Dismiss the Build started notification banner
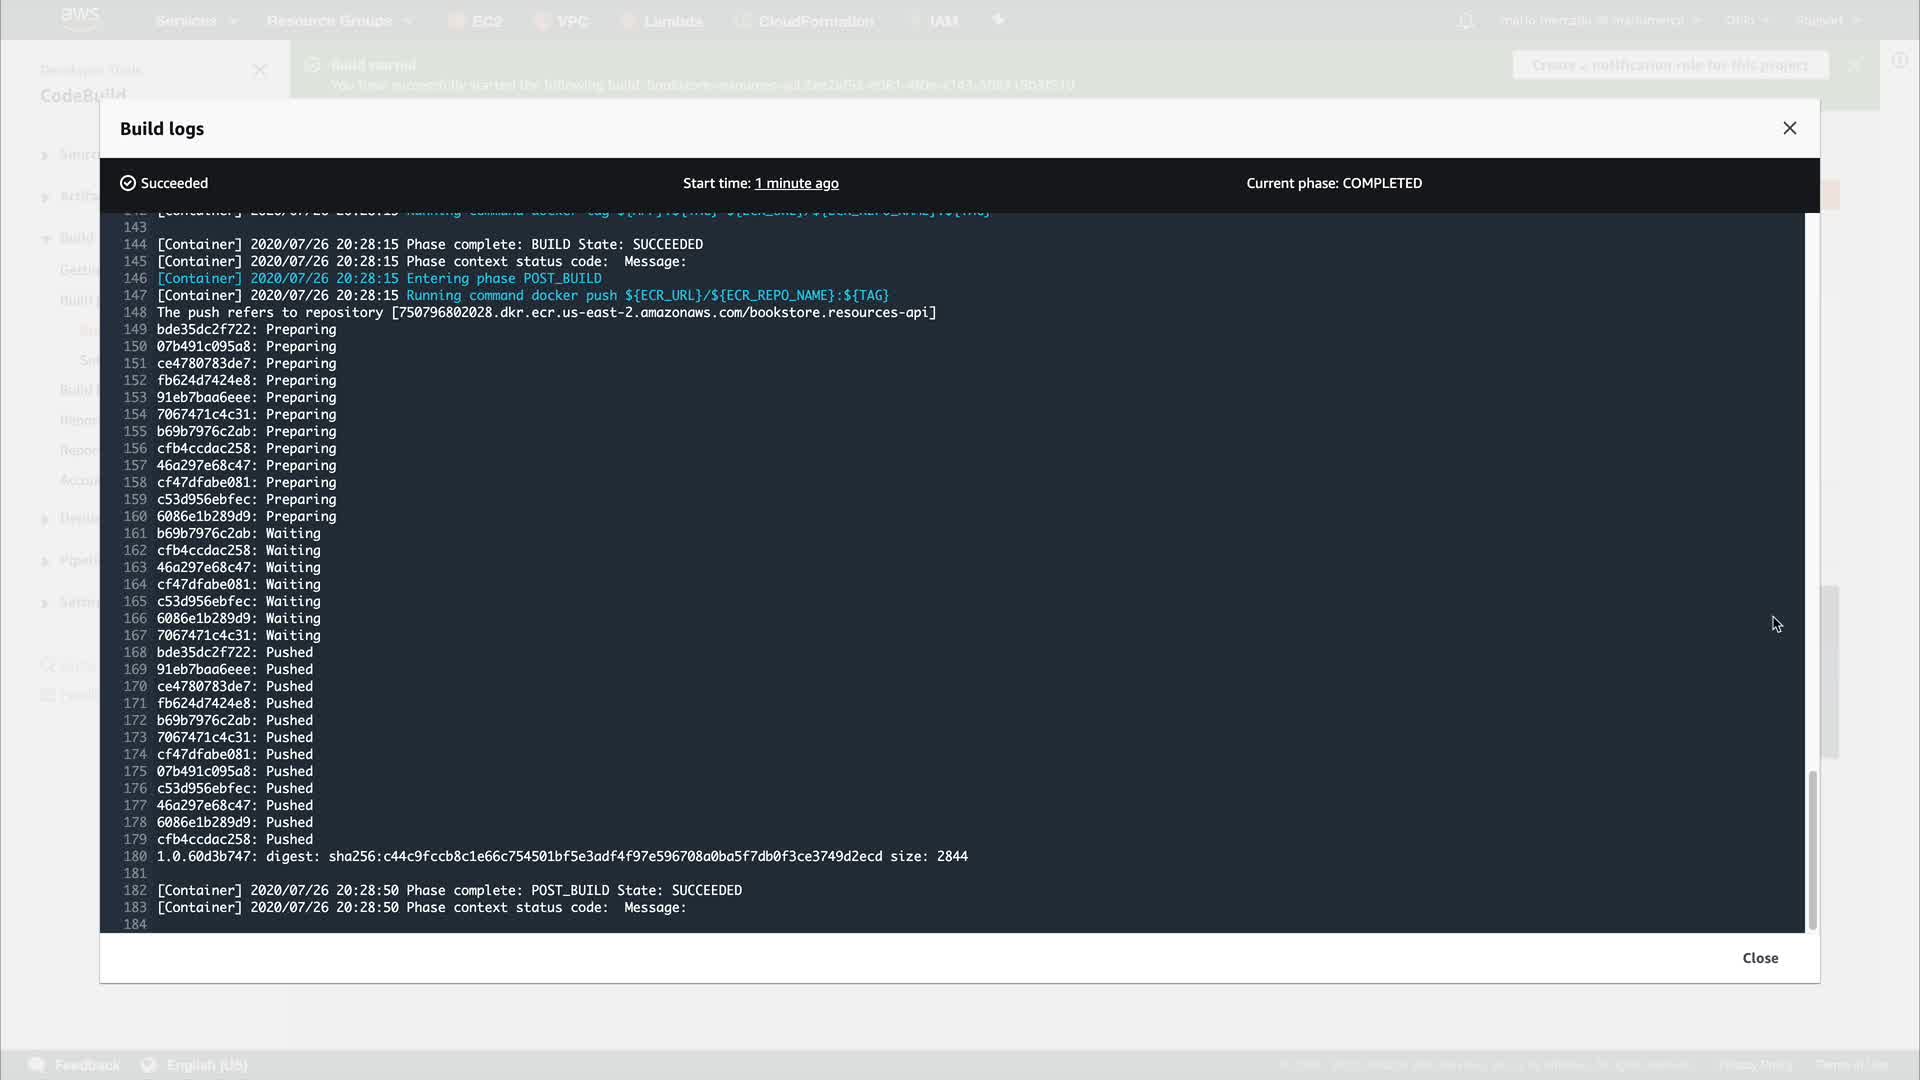1920x1080 pixels. 1855,65
